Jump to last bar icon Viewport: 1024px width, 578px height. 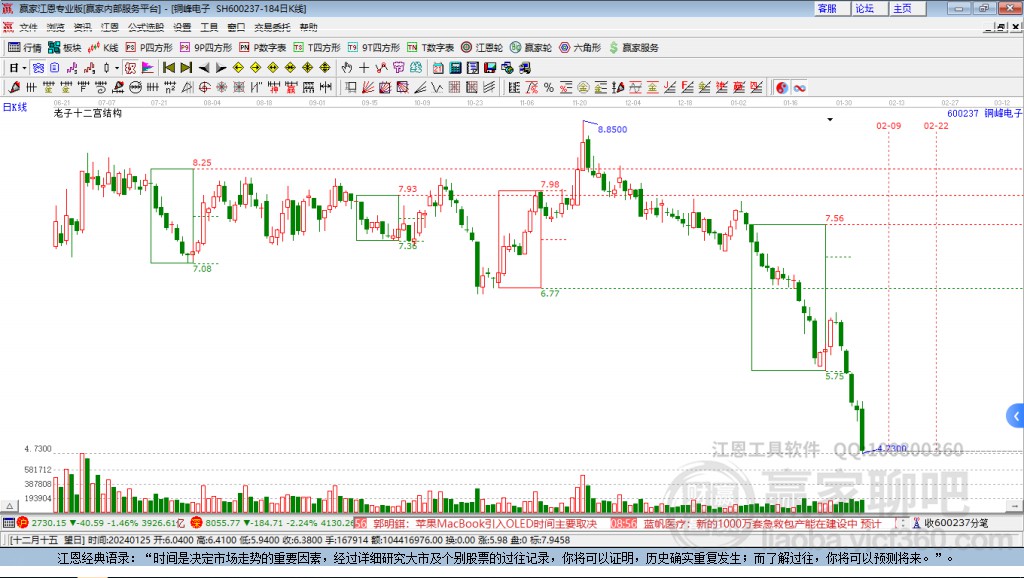(186, 68)
